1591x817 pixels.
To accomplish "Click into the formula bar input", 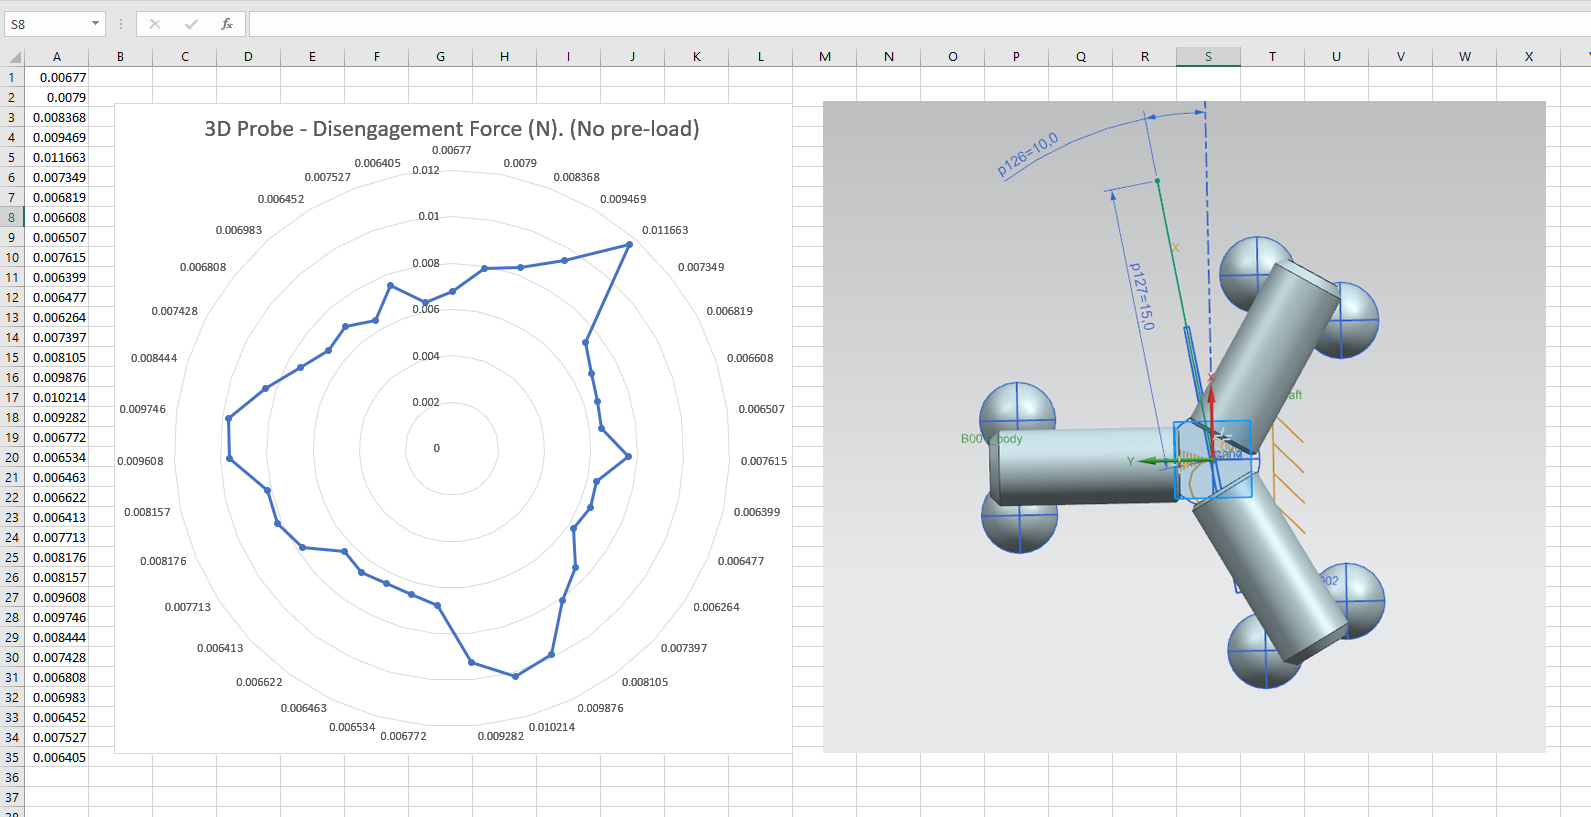I will (x=918, y=24).
